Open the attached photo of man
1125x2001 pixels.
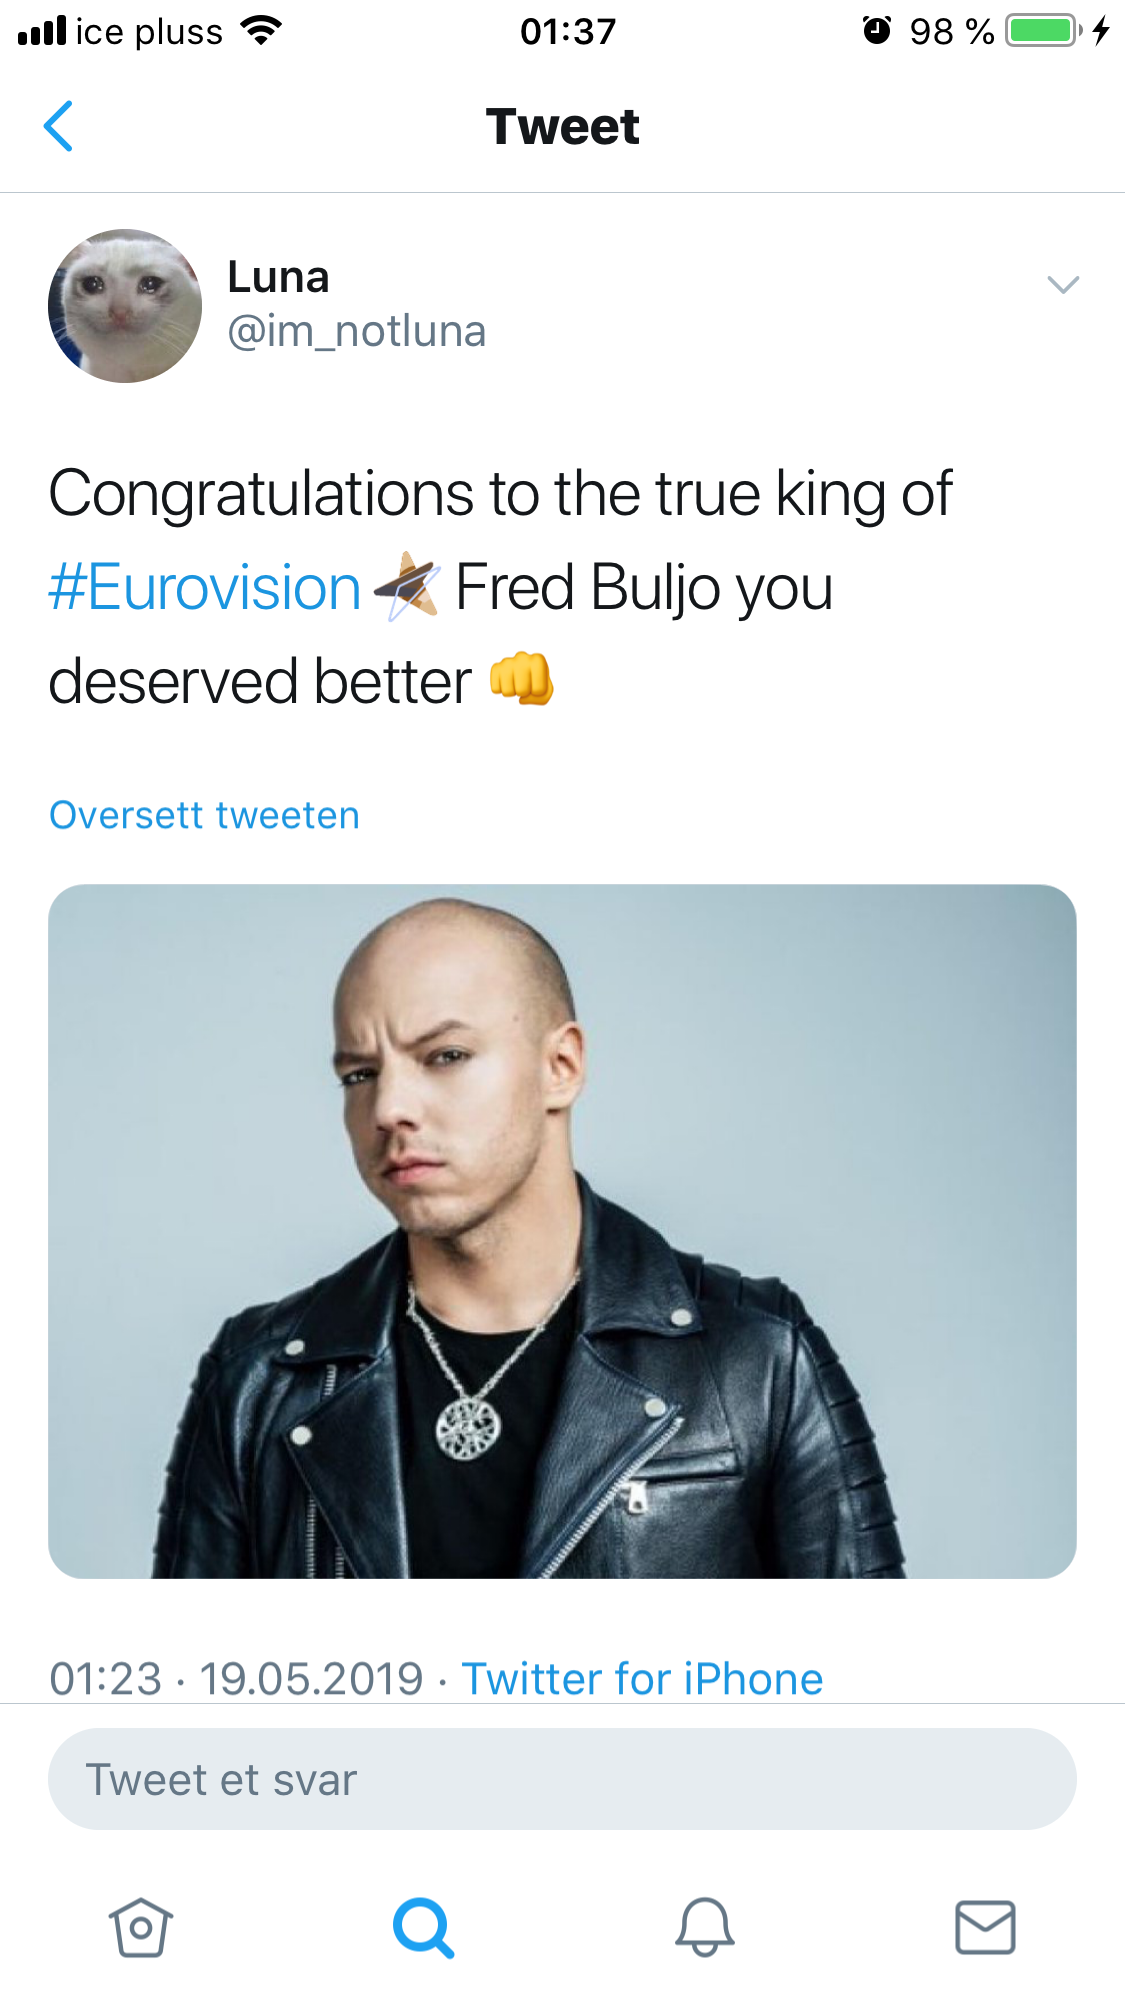562,1231
